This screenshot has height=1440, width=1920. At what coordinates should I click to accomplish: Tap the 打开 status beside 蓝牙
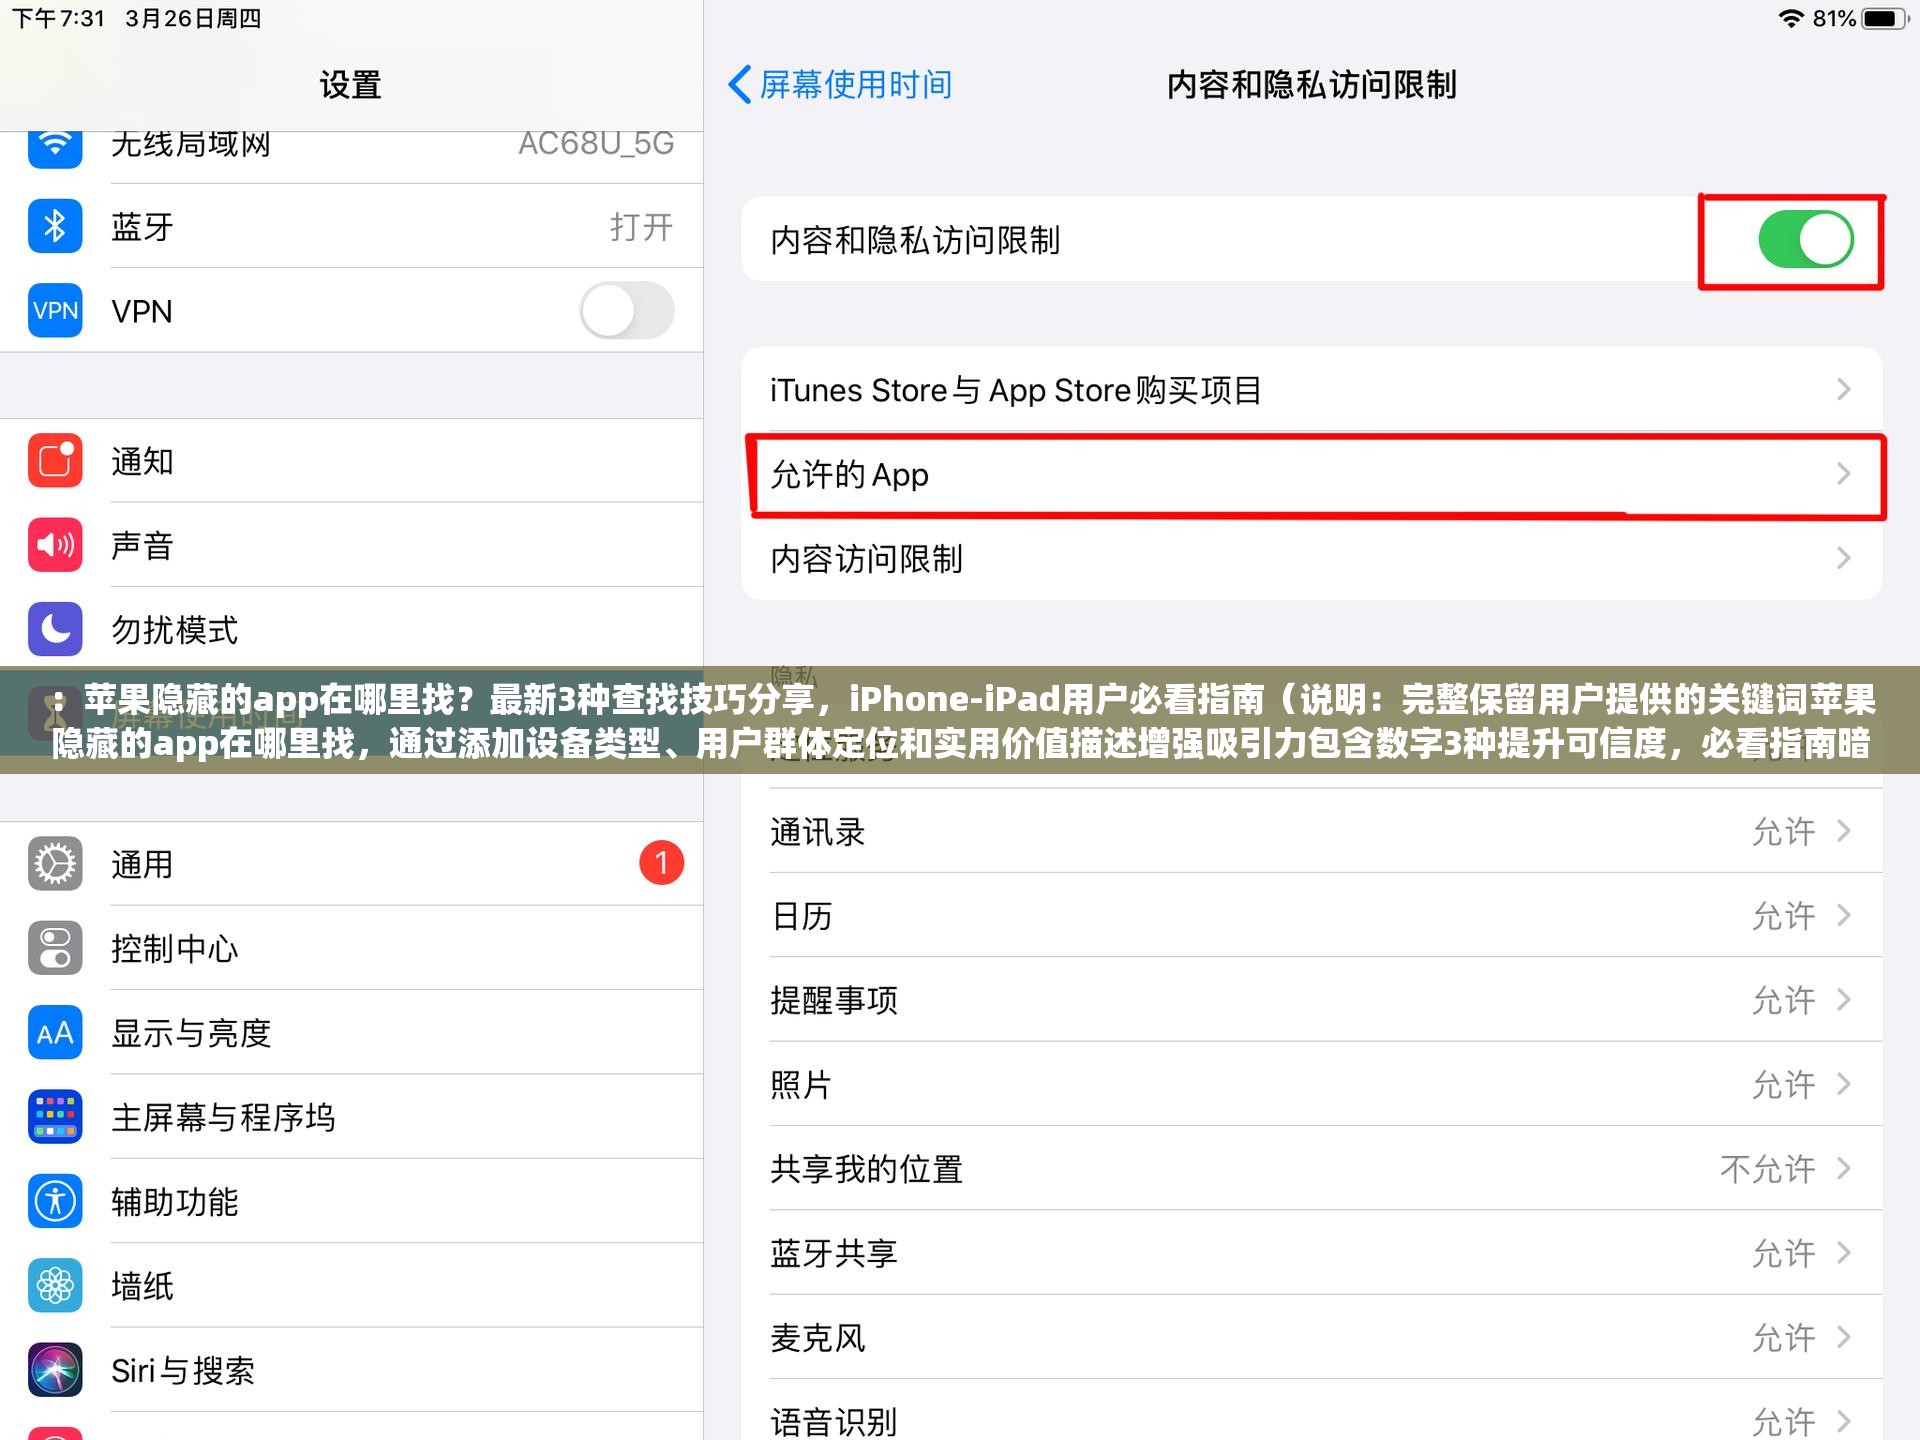point(642,227)
